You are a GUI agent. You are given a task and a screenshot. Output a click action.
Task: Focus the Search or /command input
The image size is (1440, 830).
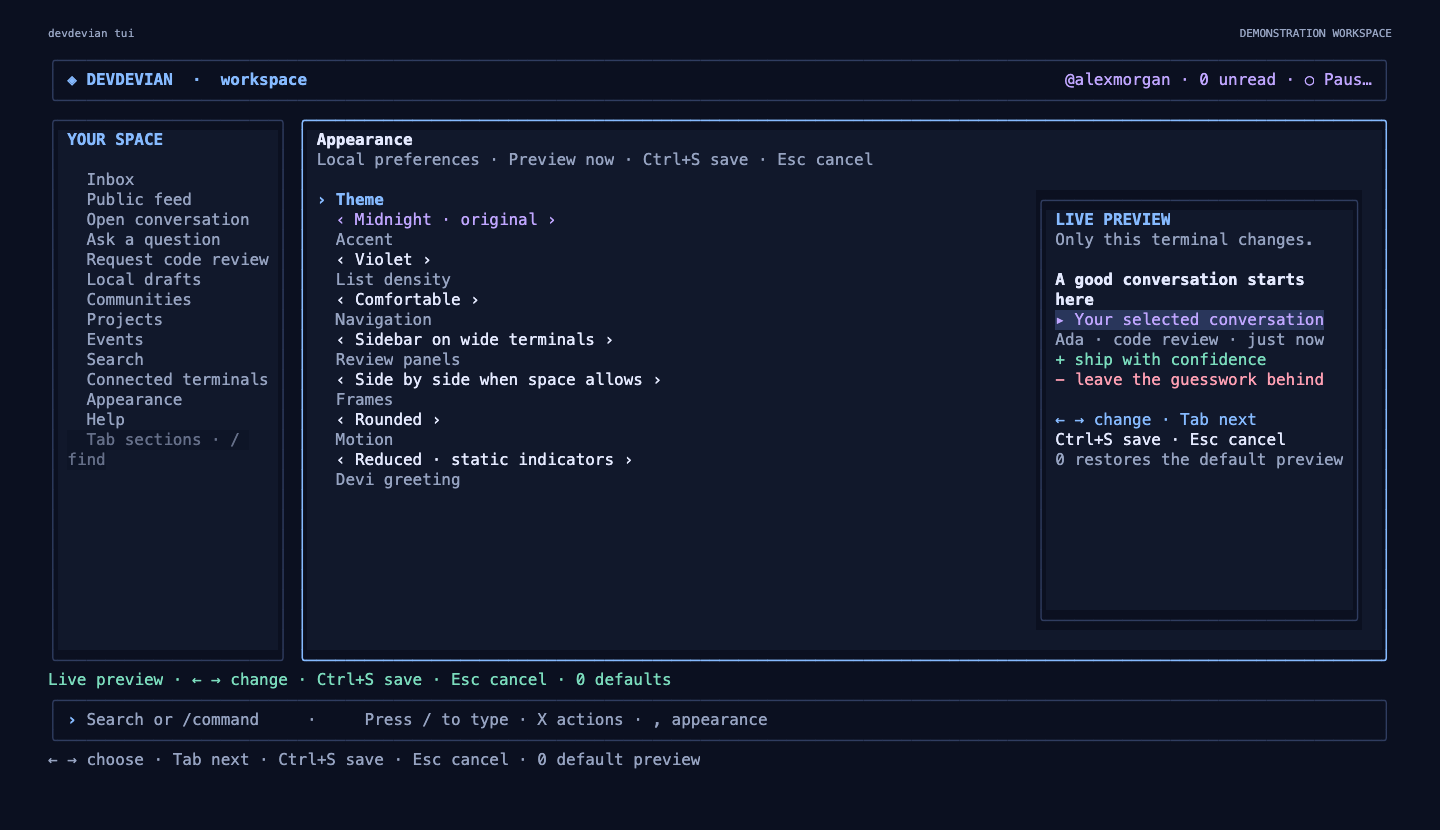[719, 720]
